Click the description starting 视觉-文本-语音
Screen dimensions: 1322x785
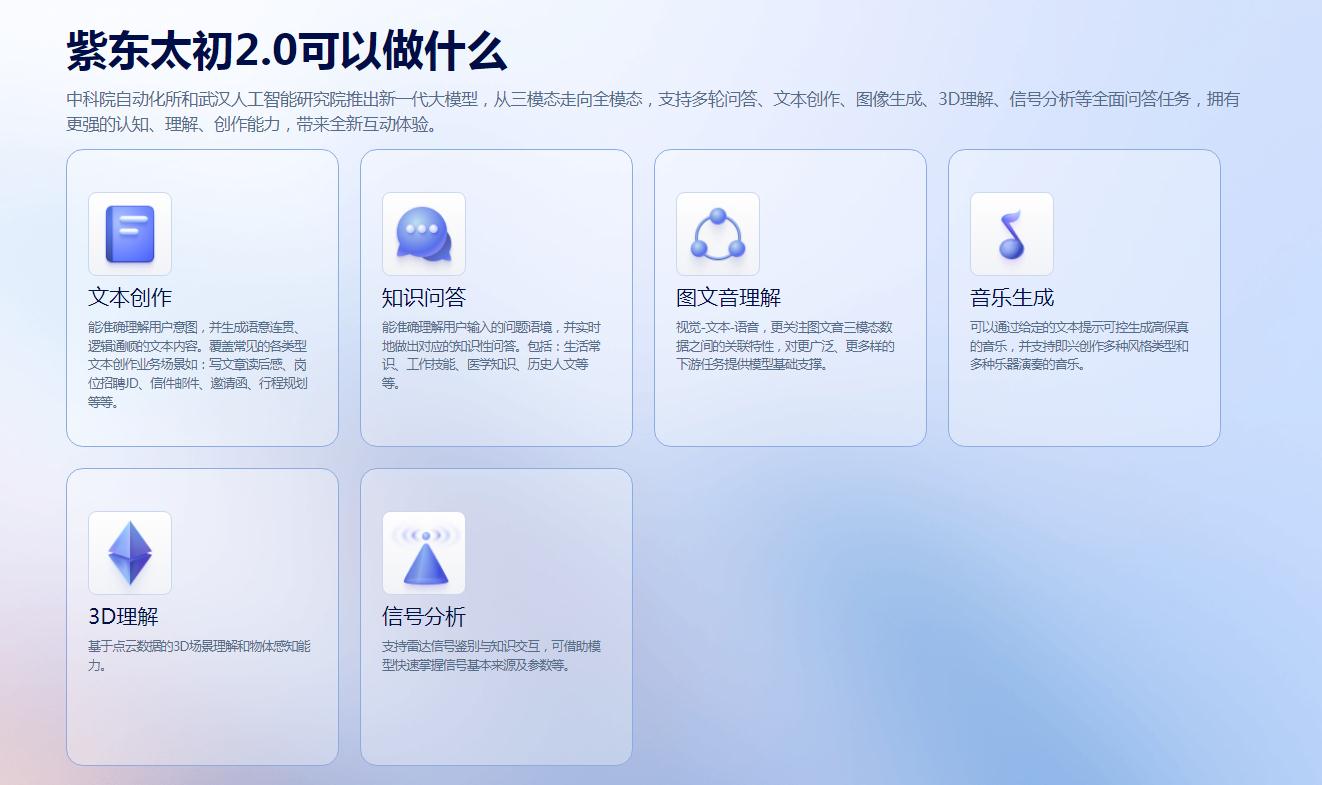click(x=786, y=346)
